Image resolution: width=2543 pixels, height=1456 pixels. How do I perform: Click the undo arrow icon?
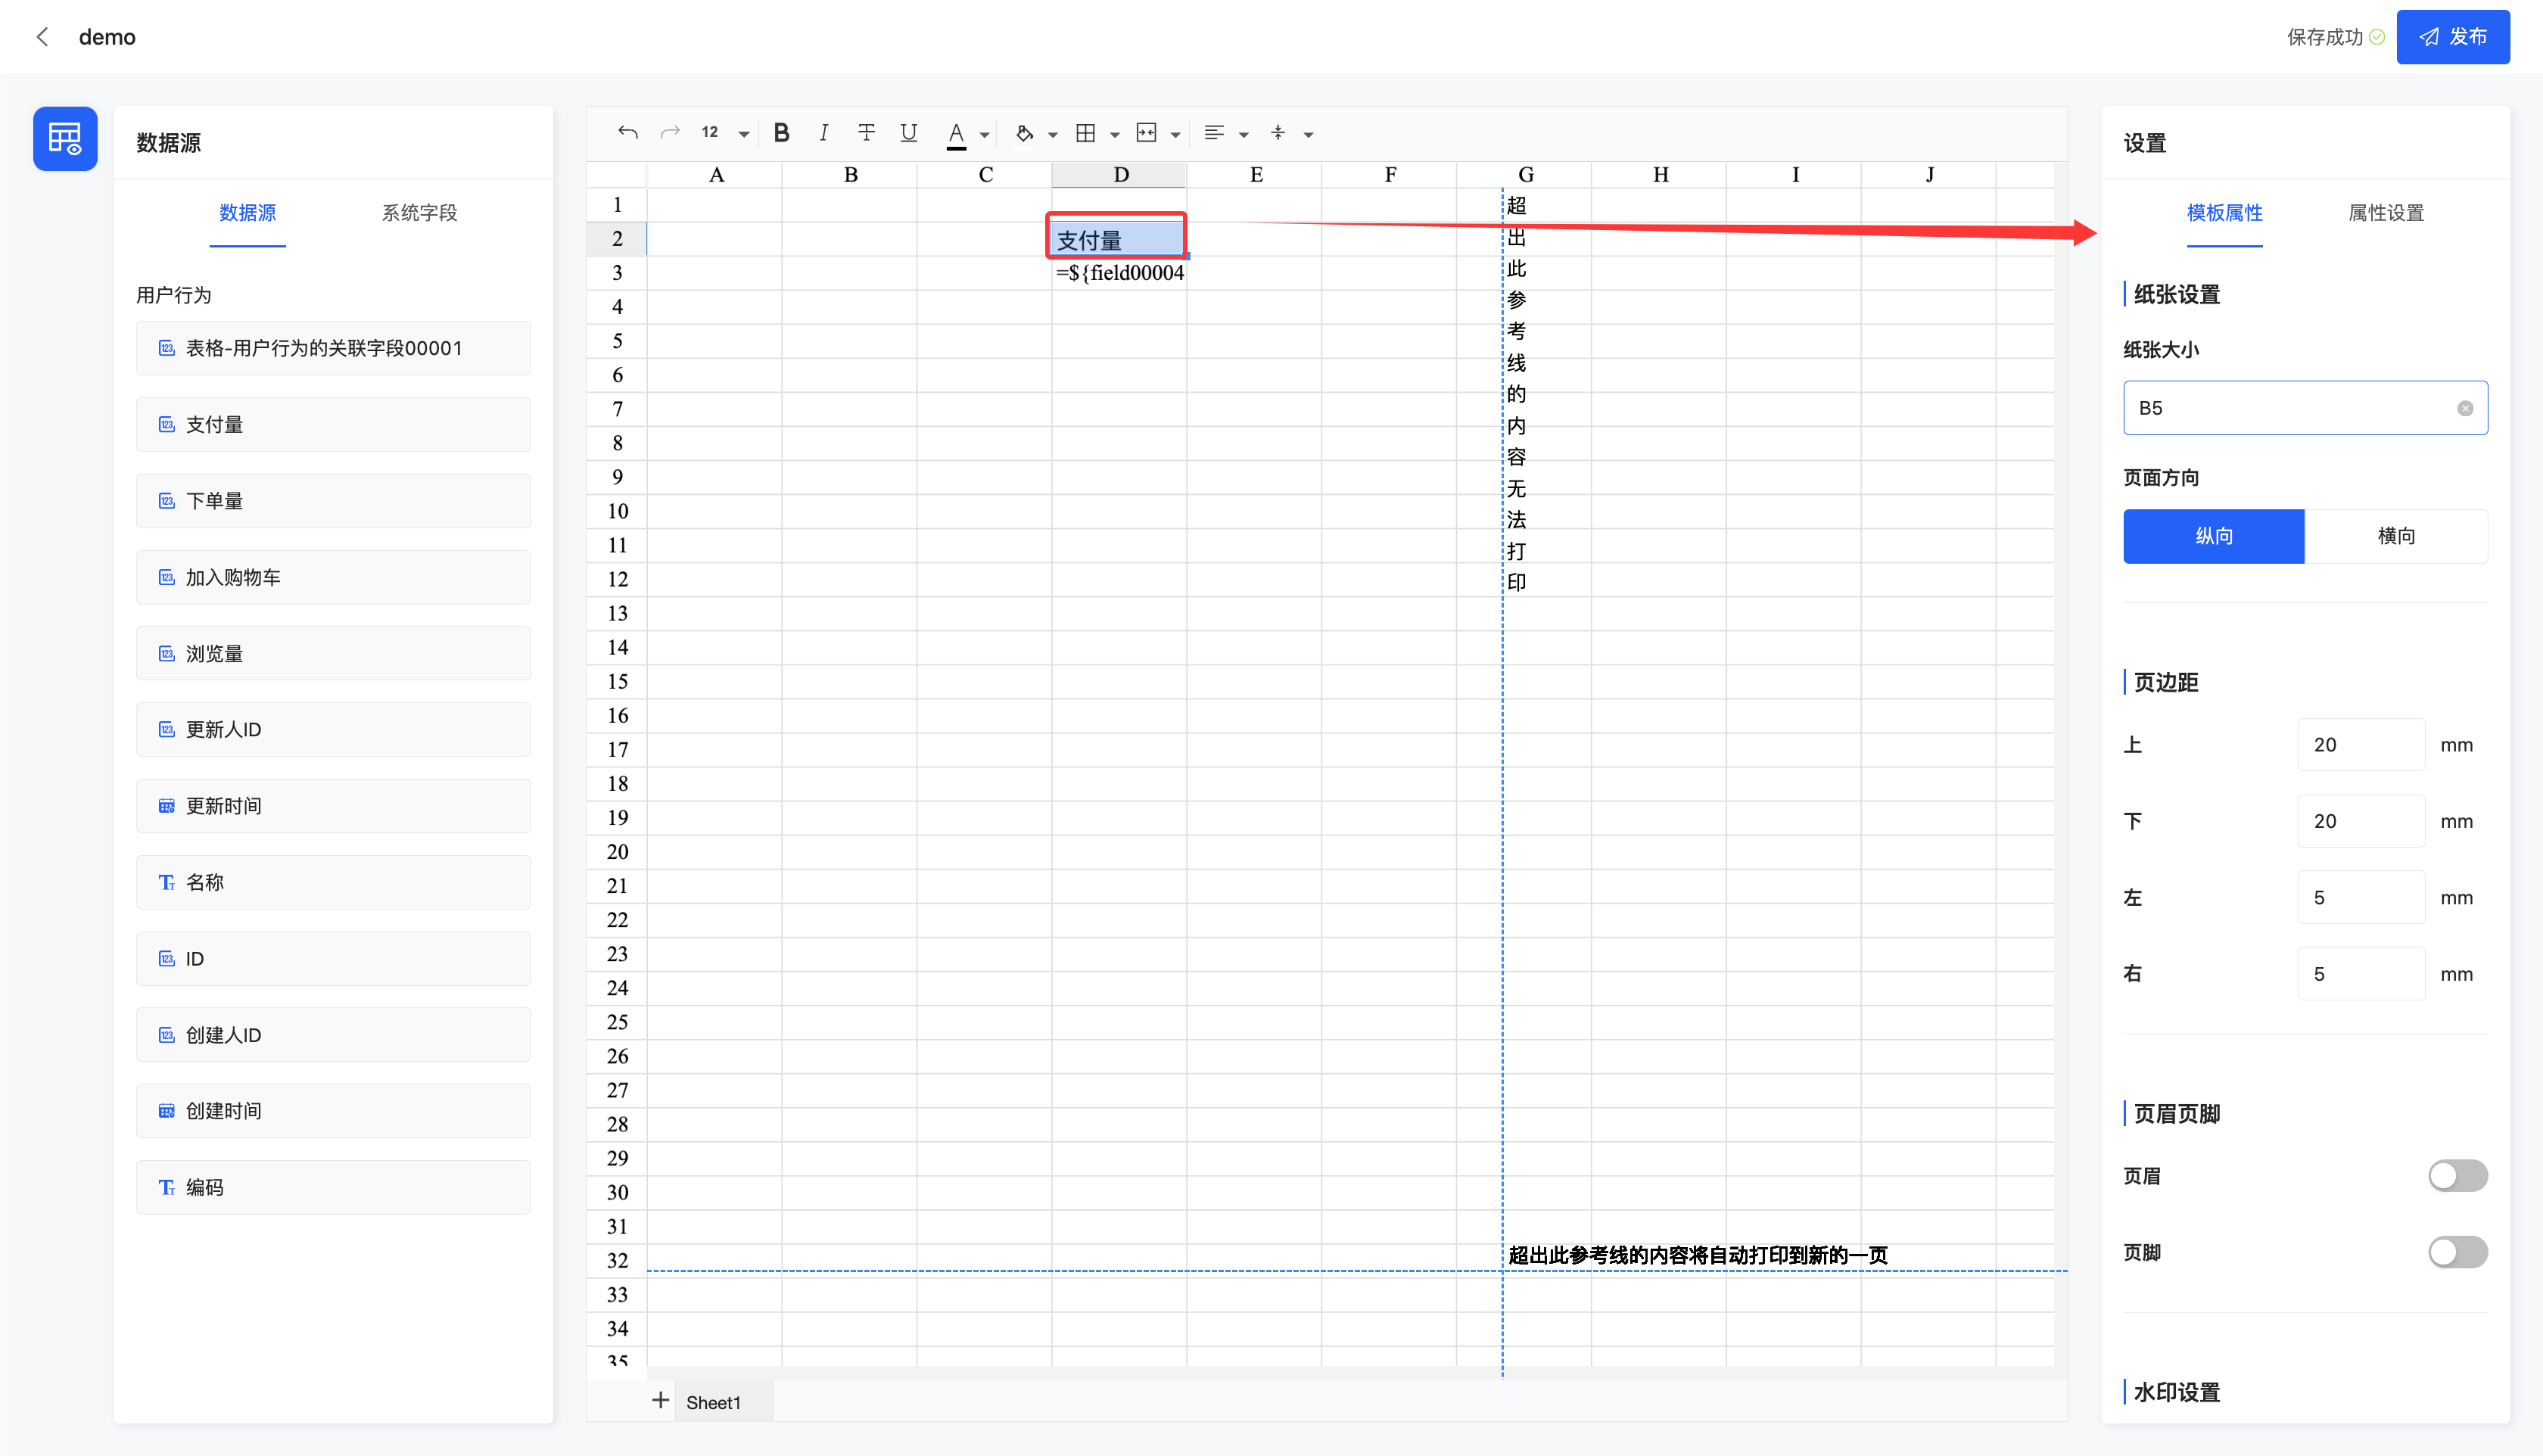point(627,133)
